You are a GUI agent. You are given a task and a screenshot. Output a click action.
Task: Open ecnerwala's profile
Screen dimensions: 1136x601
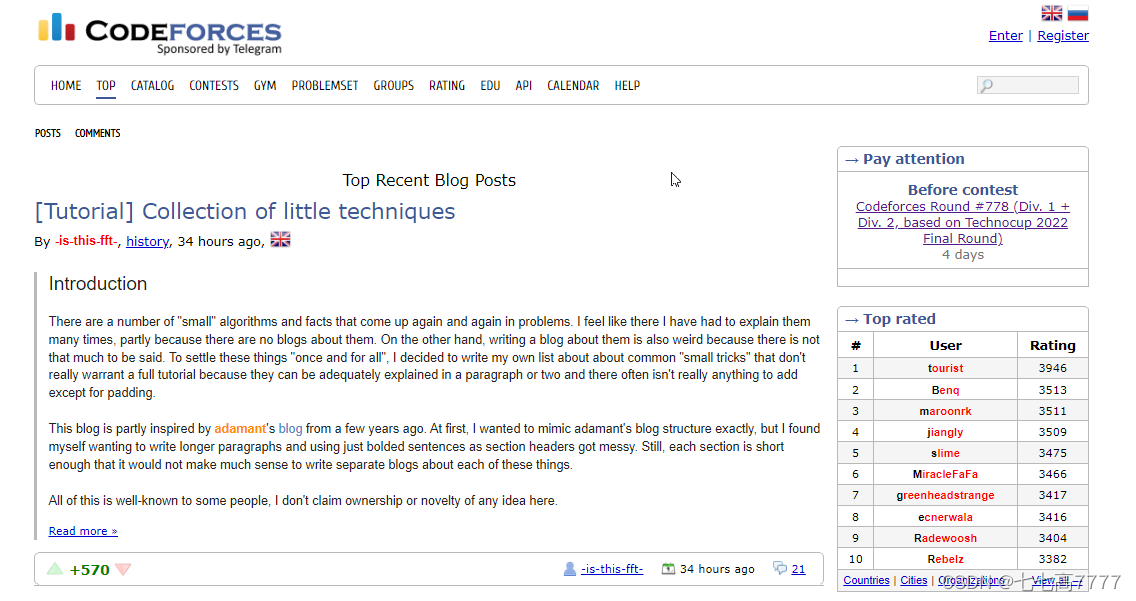click(x=945, y=517)
